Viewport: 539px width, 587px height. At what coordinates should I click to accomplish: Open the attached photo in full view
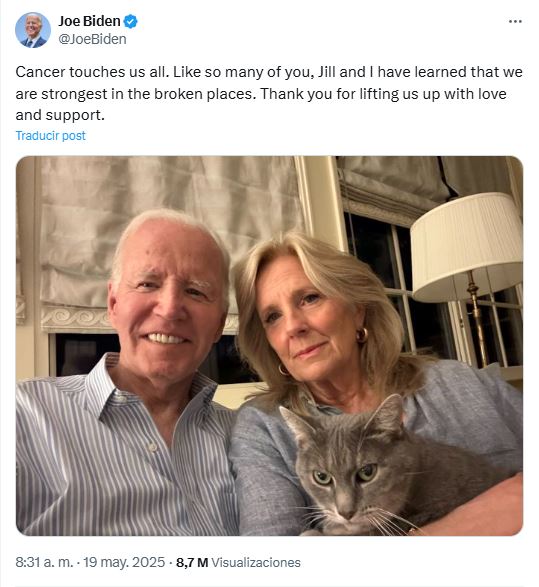269,346
